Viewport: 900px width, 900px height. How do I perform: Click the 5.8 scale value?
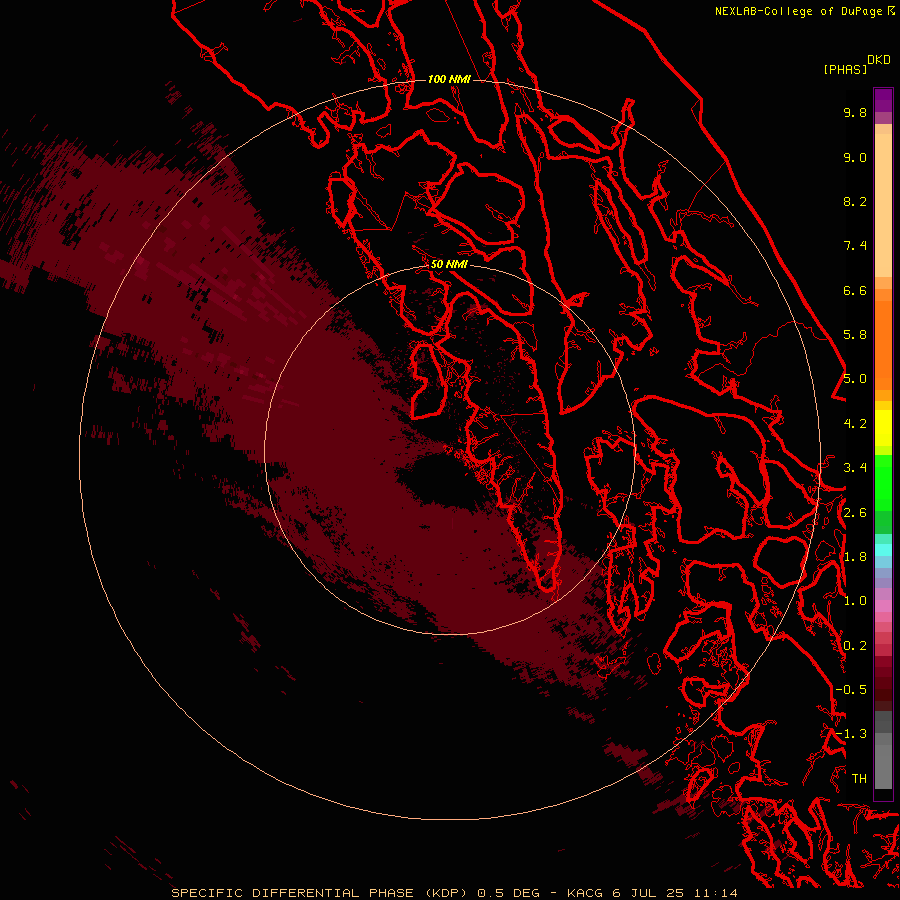pyautogui.click(x=855, y=335)
